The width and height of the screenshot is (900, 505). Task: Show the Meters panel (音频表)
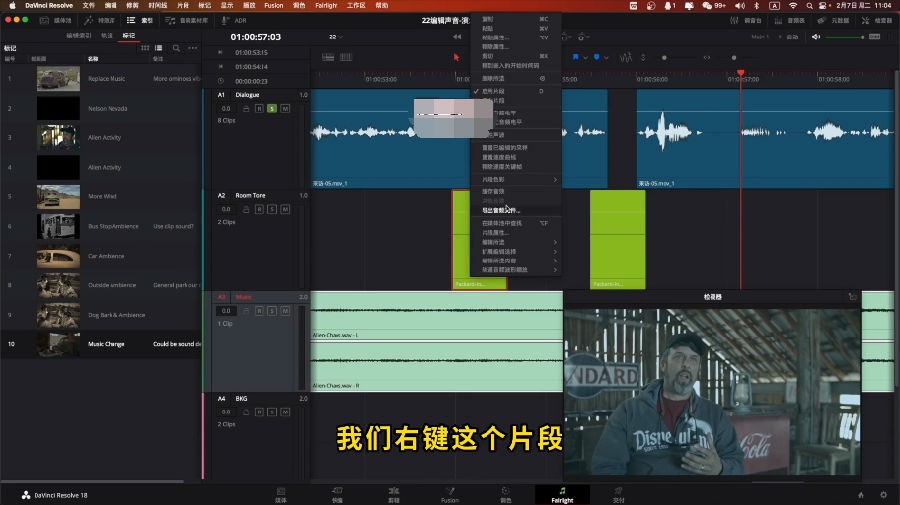pos(789,20)
